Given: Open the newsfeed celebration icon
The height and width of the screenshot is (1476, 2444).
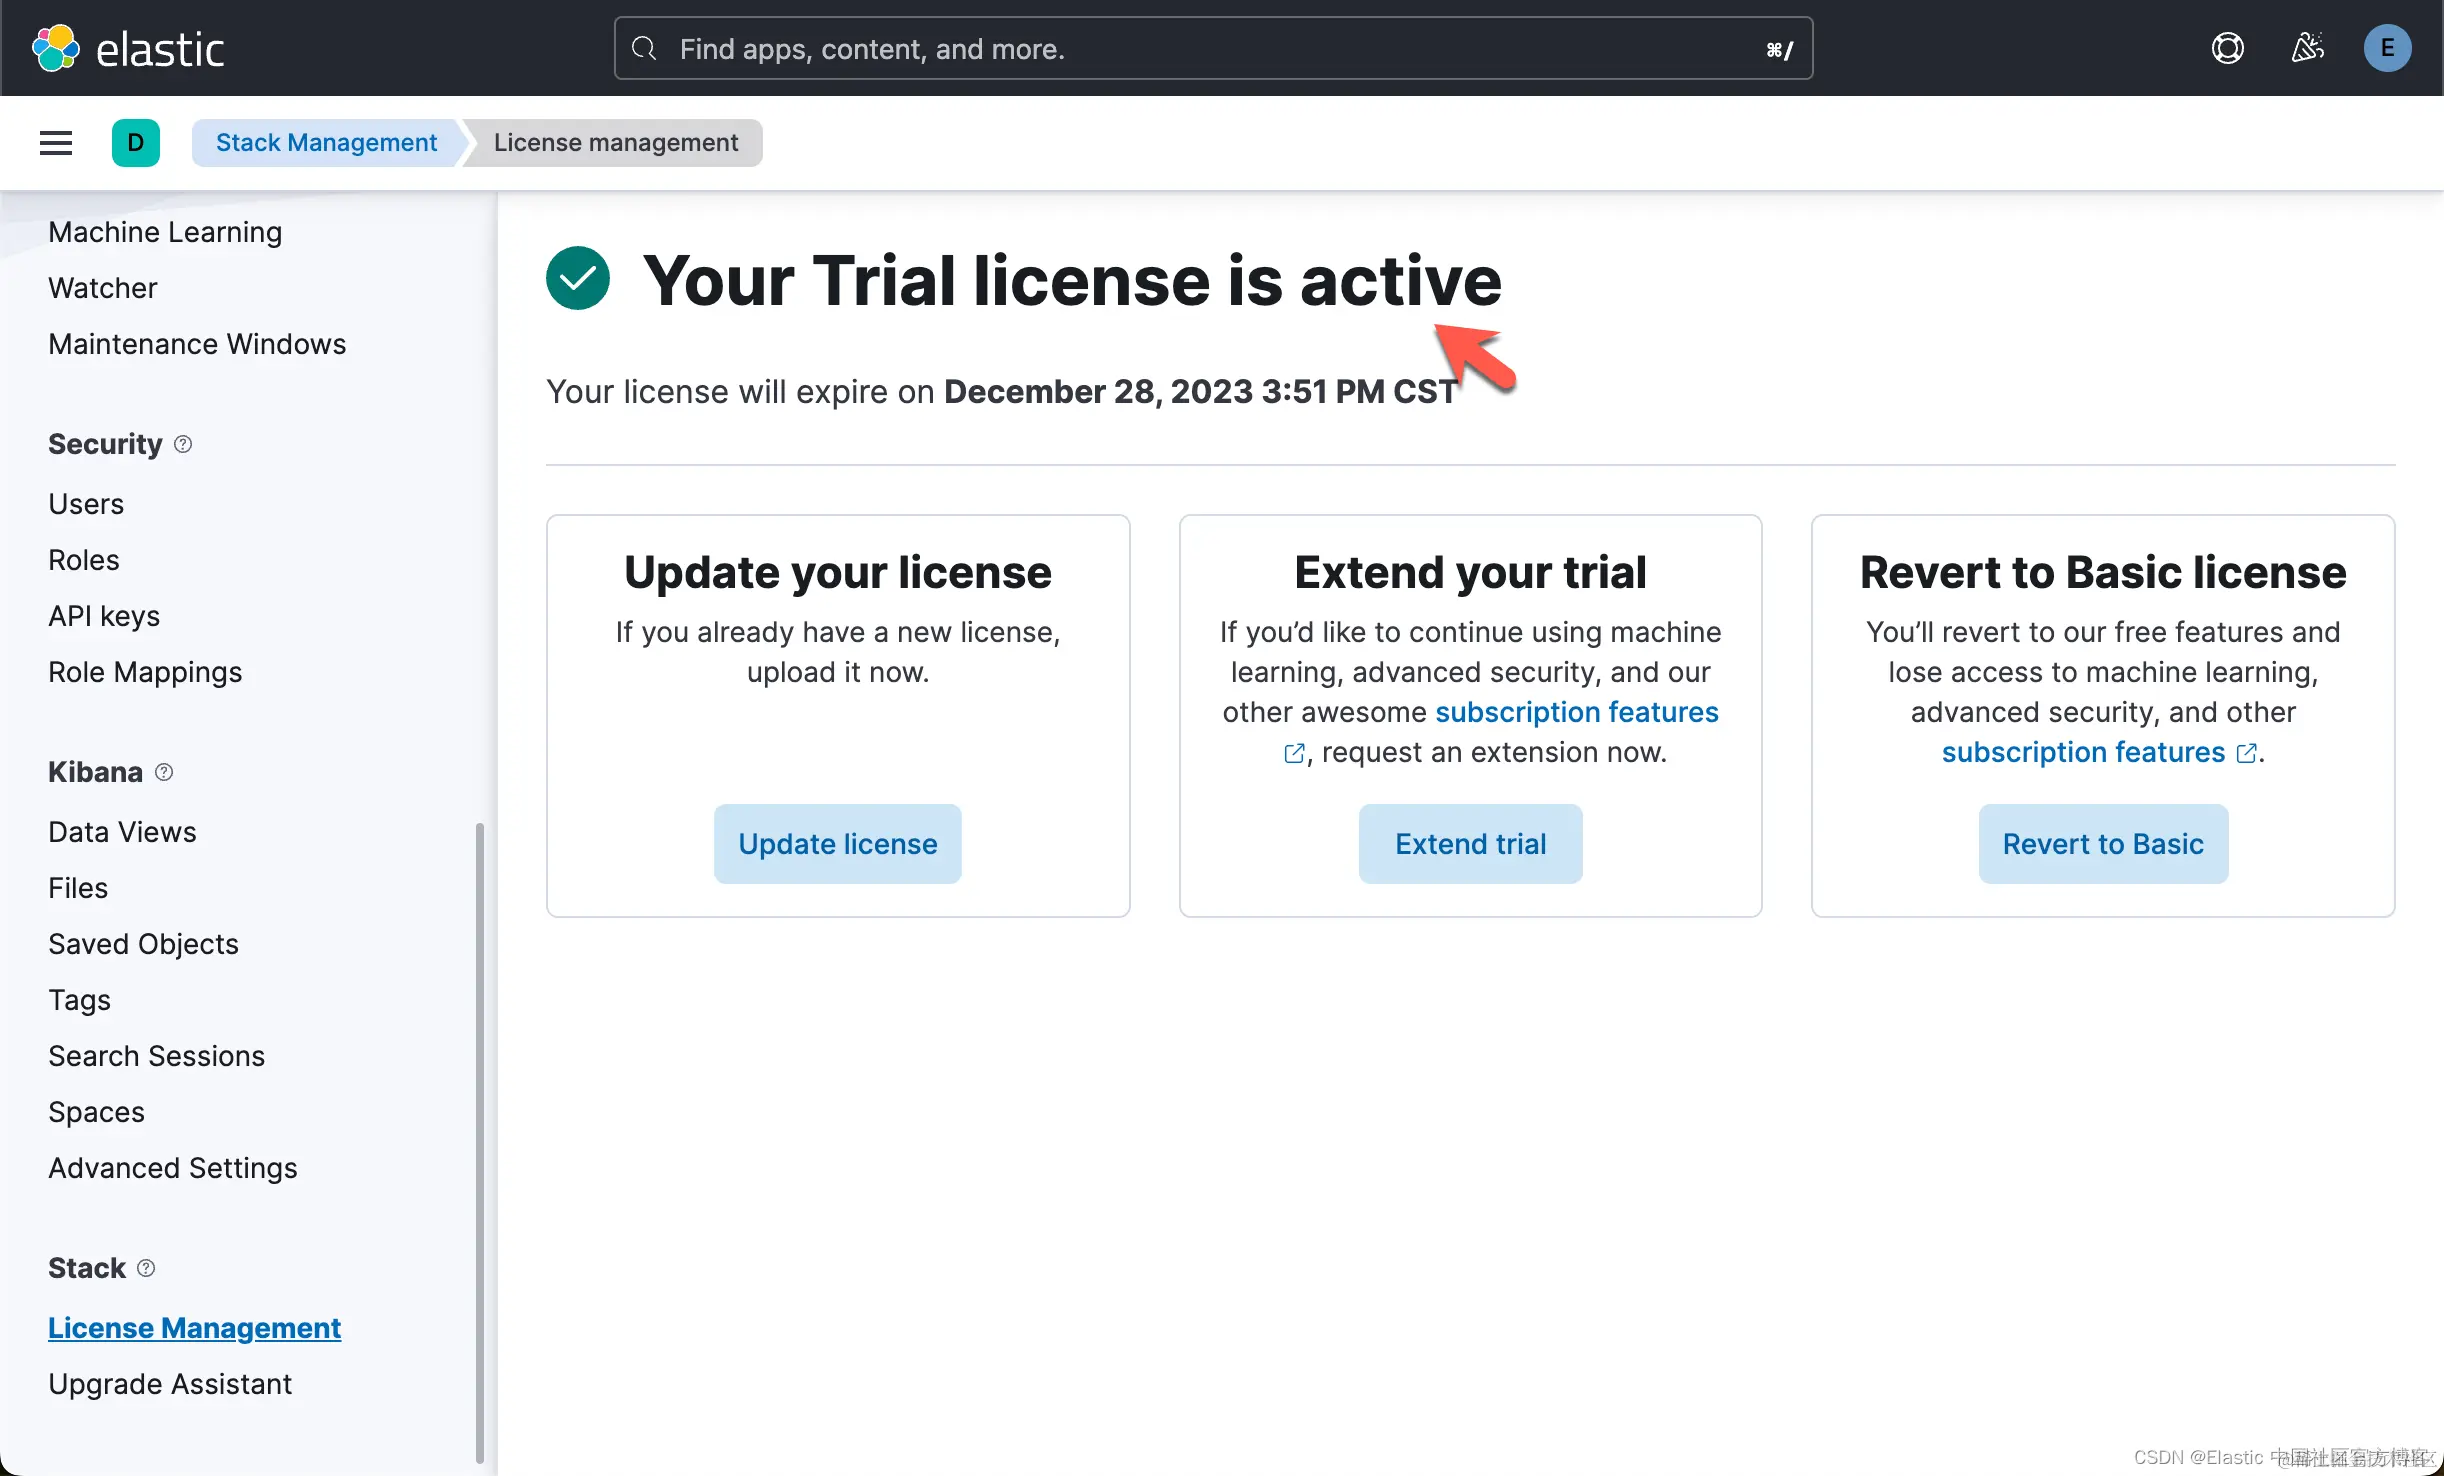Looking at the screenshot, I should (x=2307, y=48).
